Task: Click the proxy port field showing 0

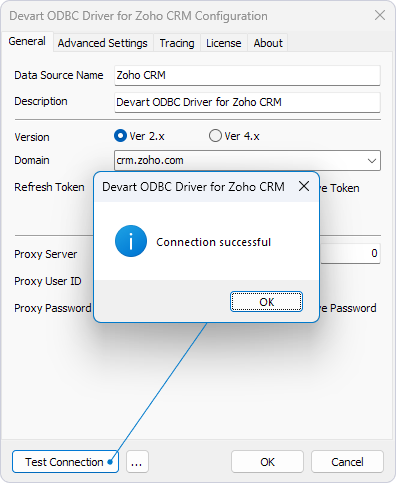Action: pyautogui.click(x=350, y=253)
